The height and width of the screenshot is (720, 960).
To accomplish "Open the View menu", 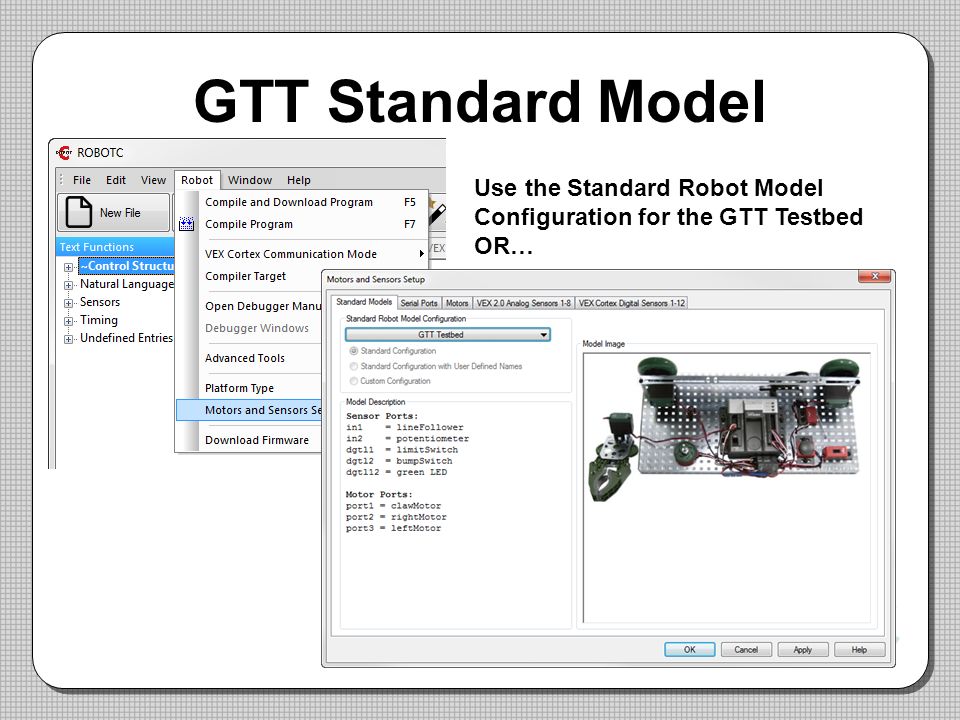I will tap(153, 180).
